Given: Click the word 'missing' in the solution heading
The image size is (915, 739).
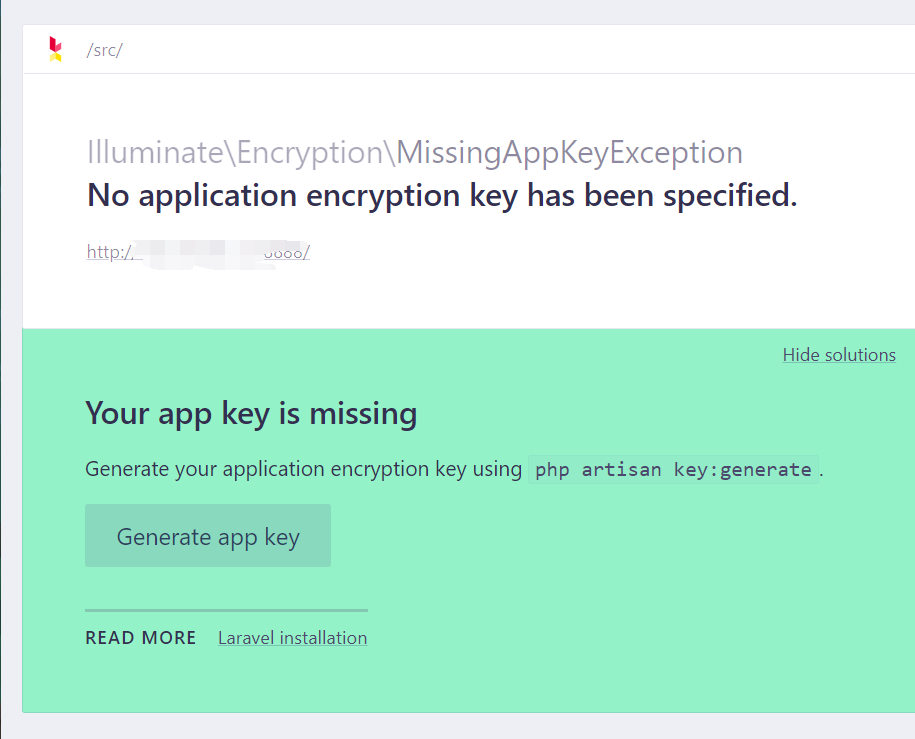Looking at the screenshot, I should pyautogui.click(x=363, y=414).
